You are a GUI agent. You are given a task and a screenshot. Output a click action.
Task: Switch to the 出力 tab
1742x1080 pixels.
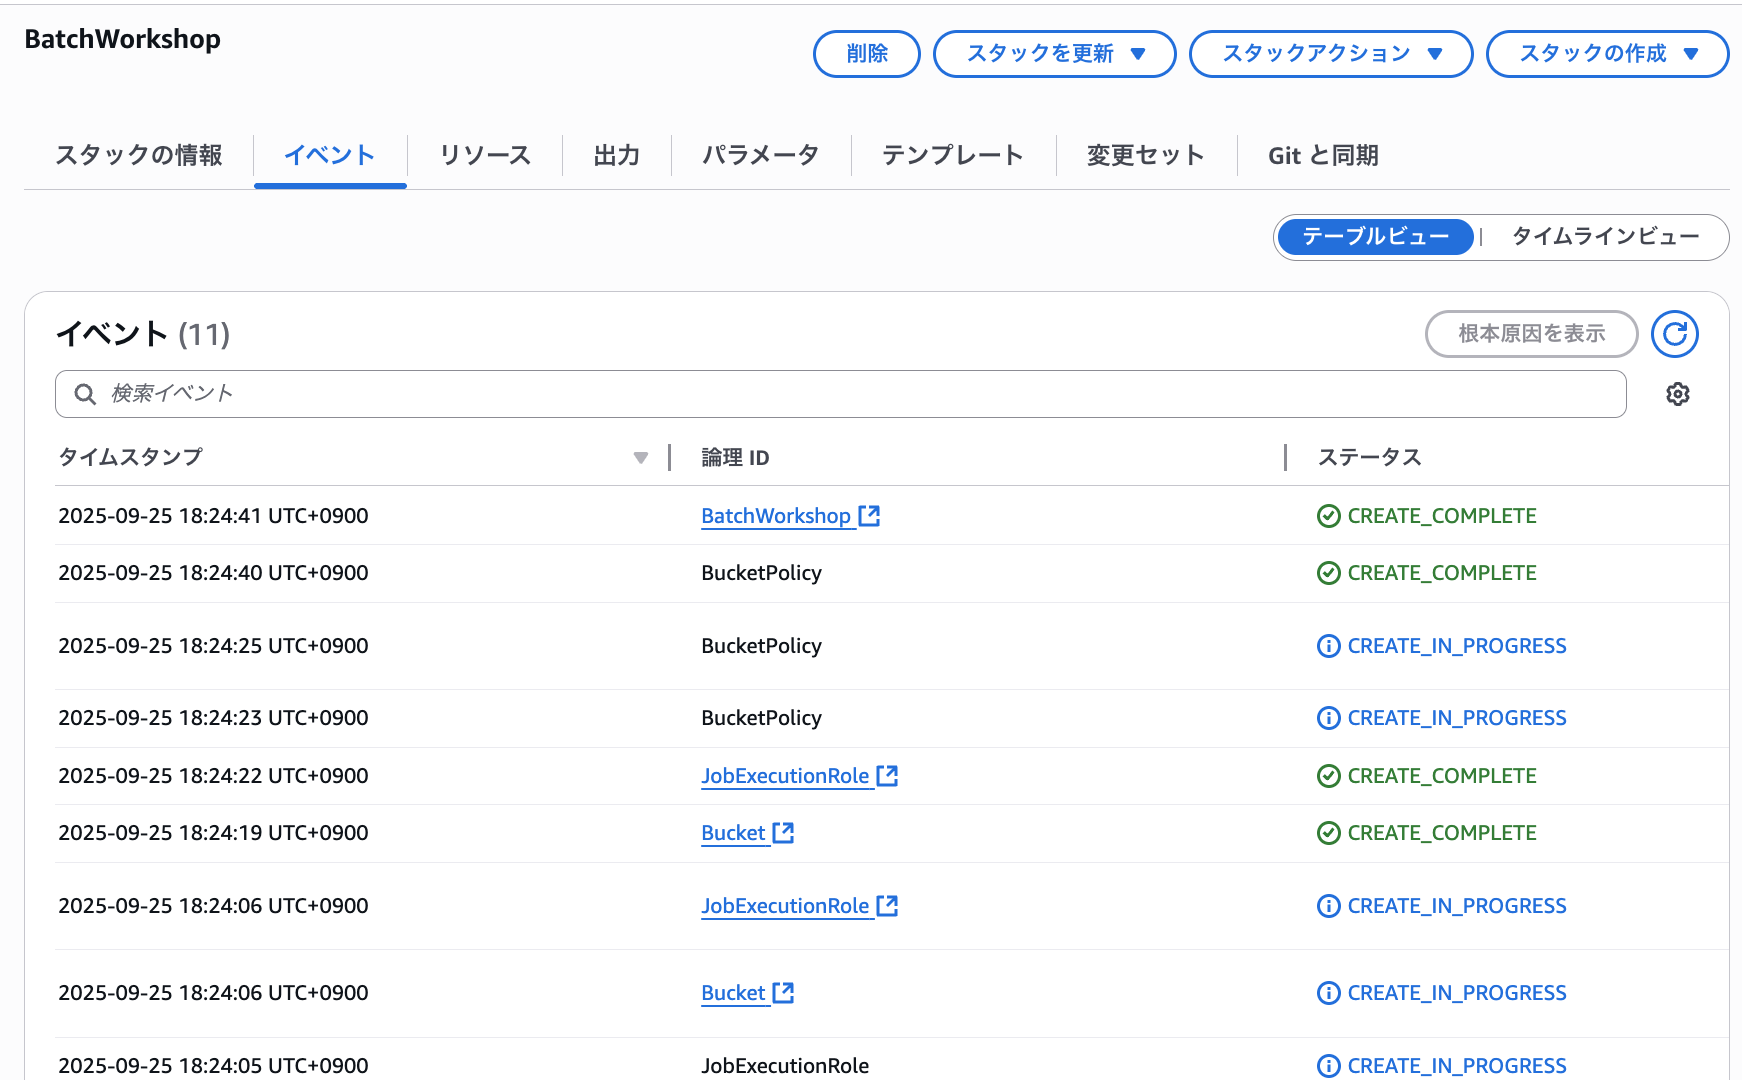[617, 155]
